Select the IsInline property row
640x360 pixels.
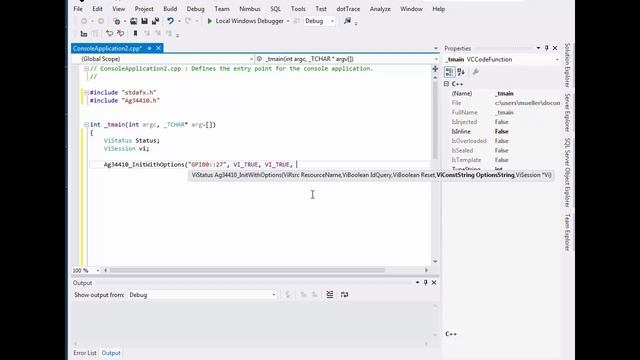pyautogui.click(x=502, y=131)
